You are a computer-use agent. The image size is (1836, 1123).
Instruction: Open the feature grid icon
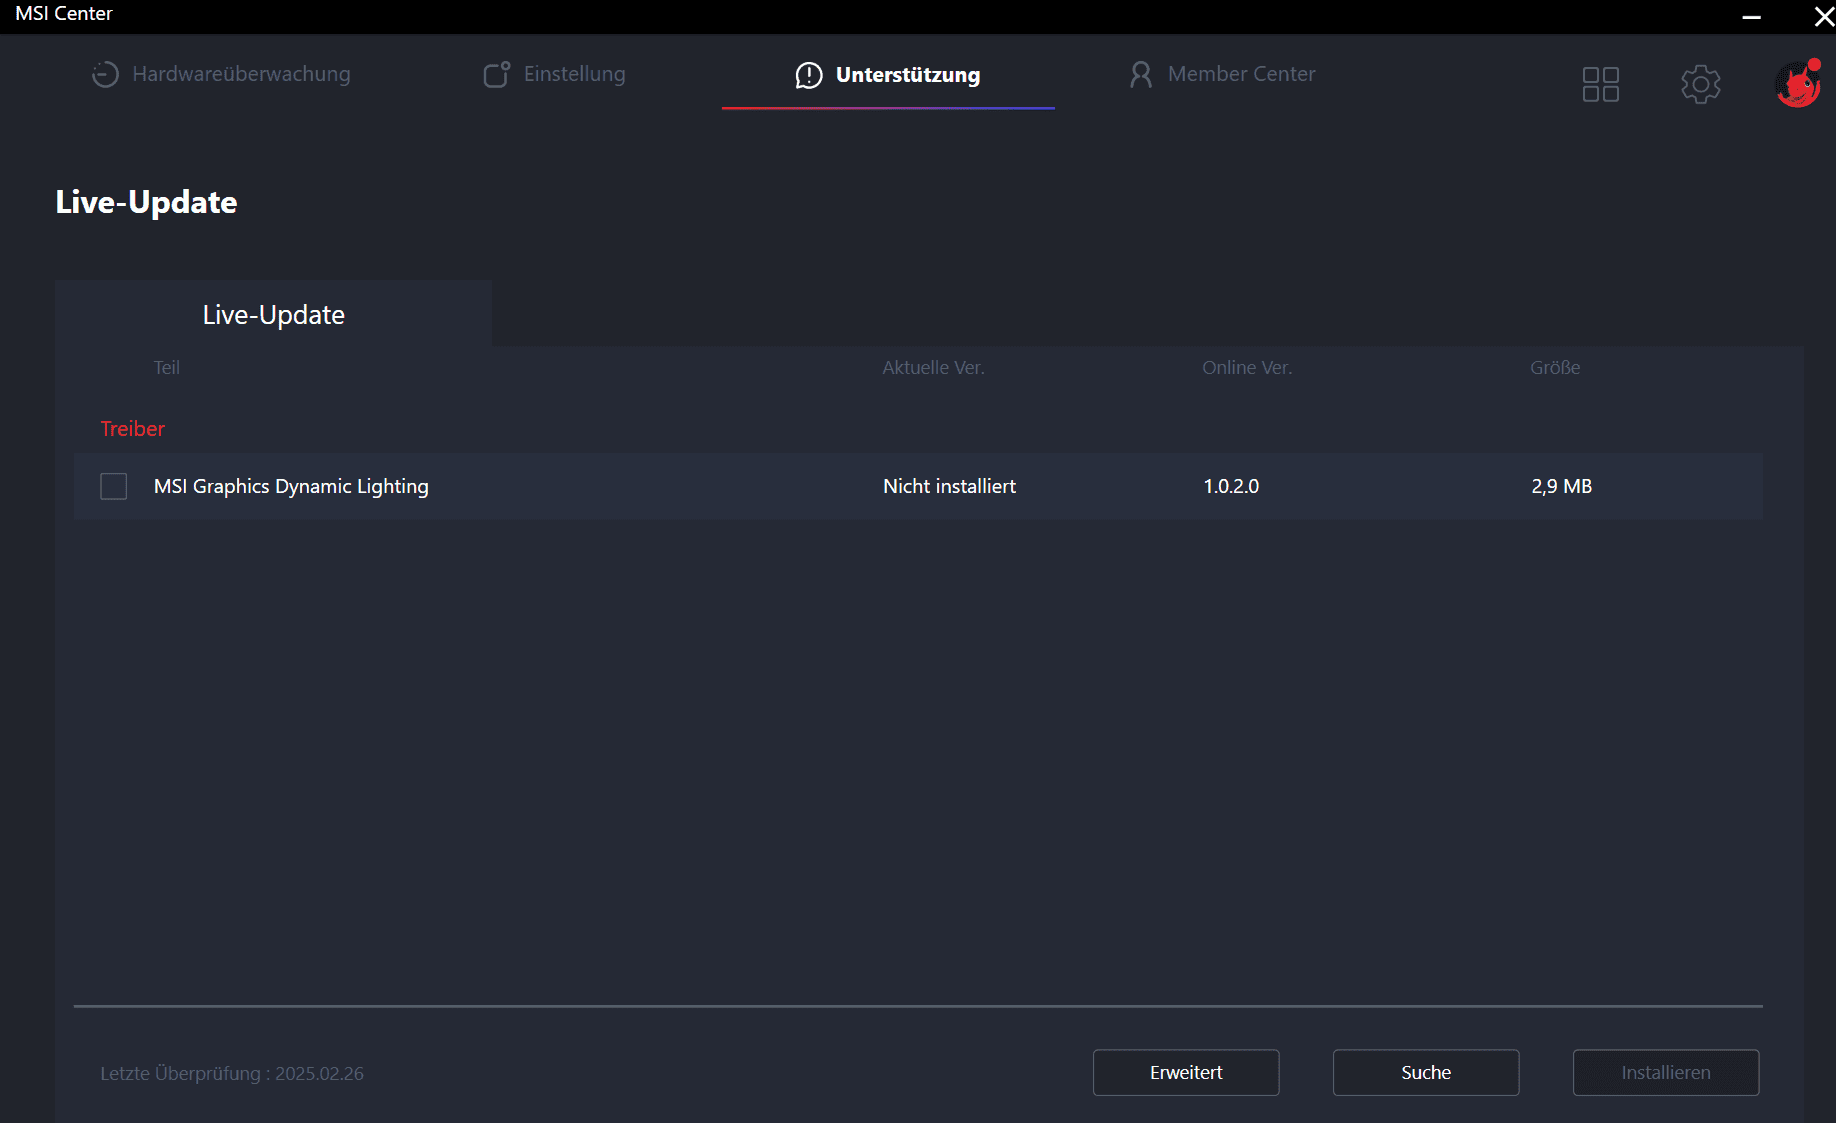coord(1601,84)
